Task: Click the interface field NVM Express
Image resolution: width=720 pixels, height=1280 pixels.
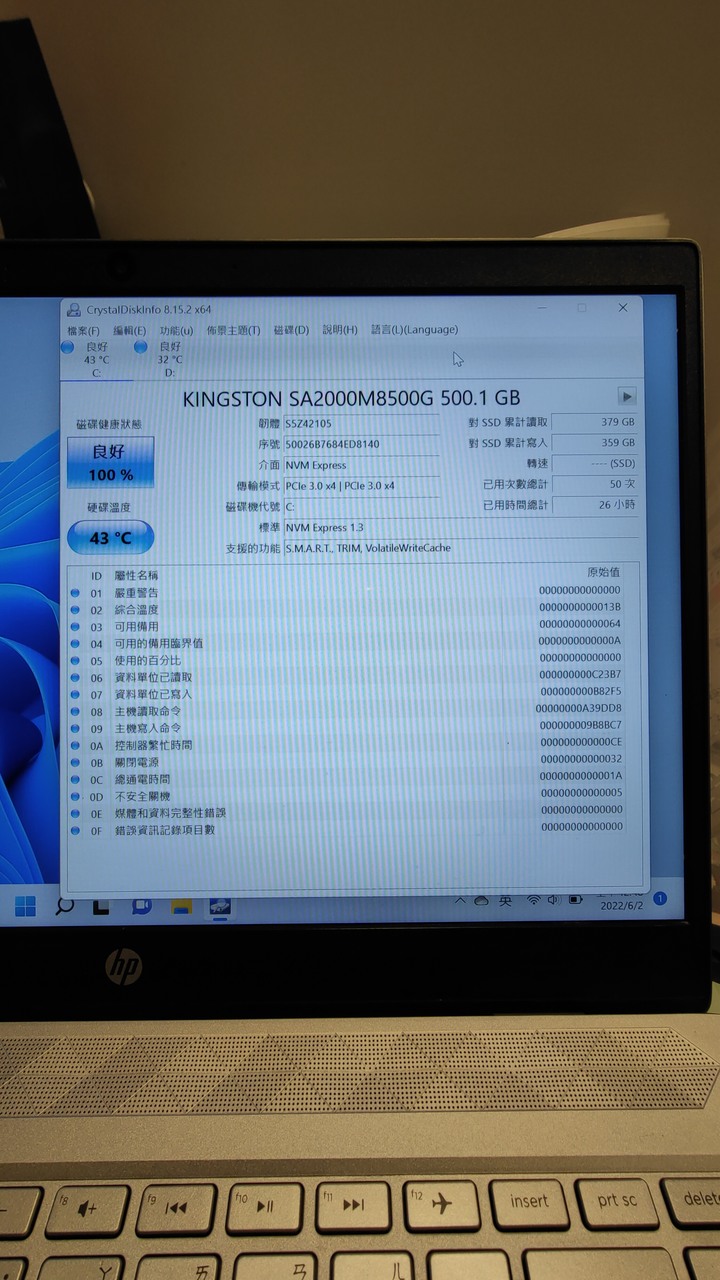Action: (361, 465)
